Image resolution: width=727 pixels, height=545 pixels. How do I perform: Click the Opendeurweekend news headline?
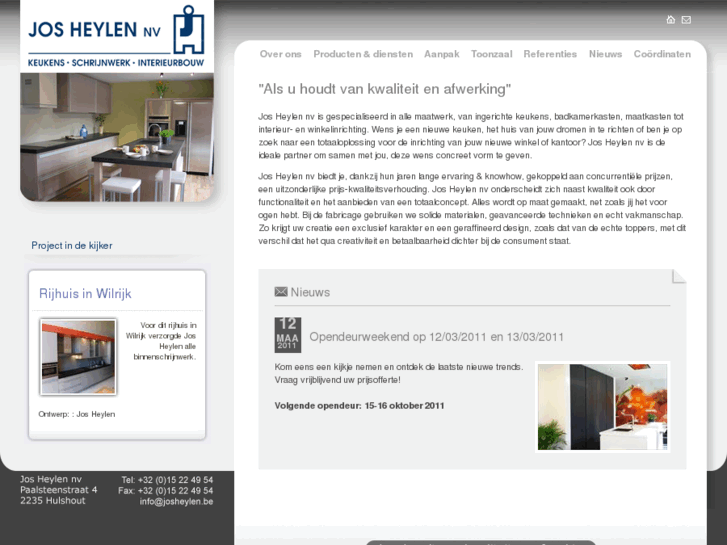pyautogui.click(x=436, y=337)
